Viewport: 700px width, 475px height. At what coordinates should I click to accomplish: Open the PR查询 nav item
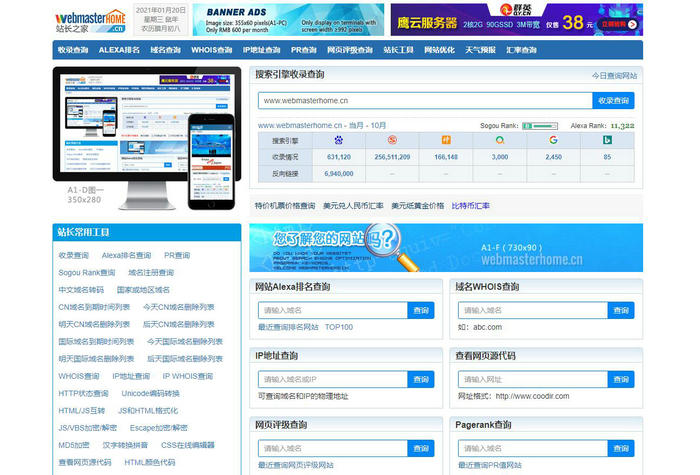tap(304, 50)
